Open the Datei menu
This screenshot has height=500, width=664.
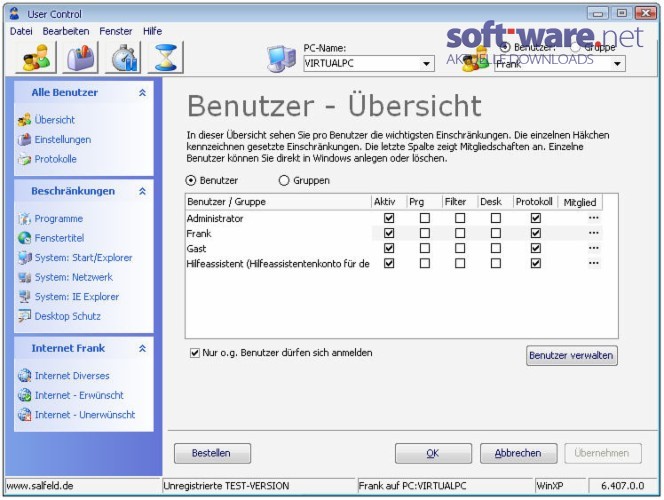(21, 31)
